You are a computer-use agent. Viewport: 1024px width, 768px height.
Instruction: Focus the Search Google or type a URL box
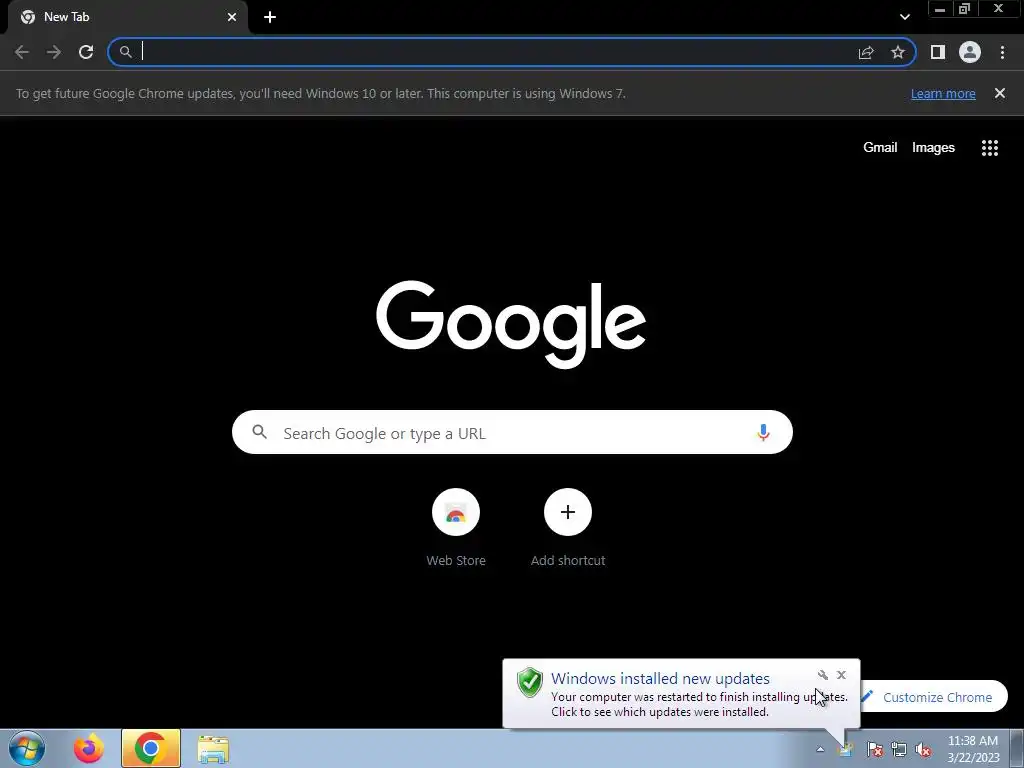tap(512, 432)
